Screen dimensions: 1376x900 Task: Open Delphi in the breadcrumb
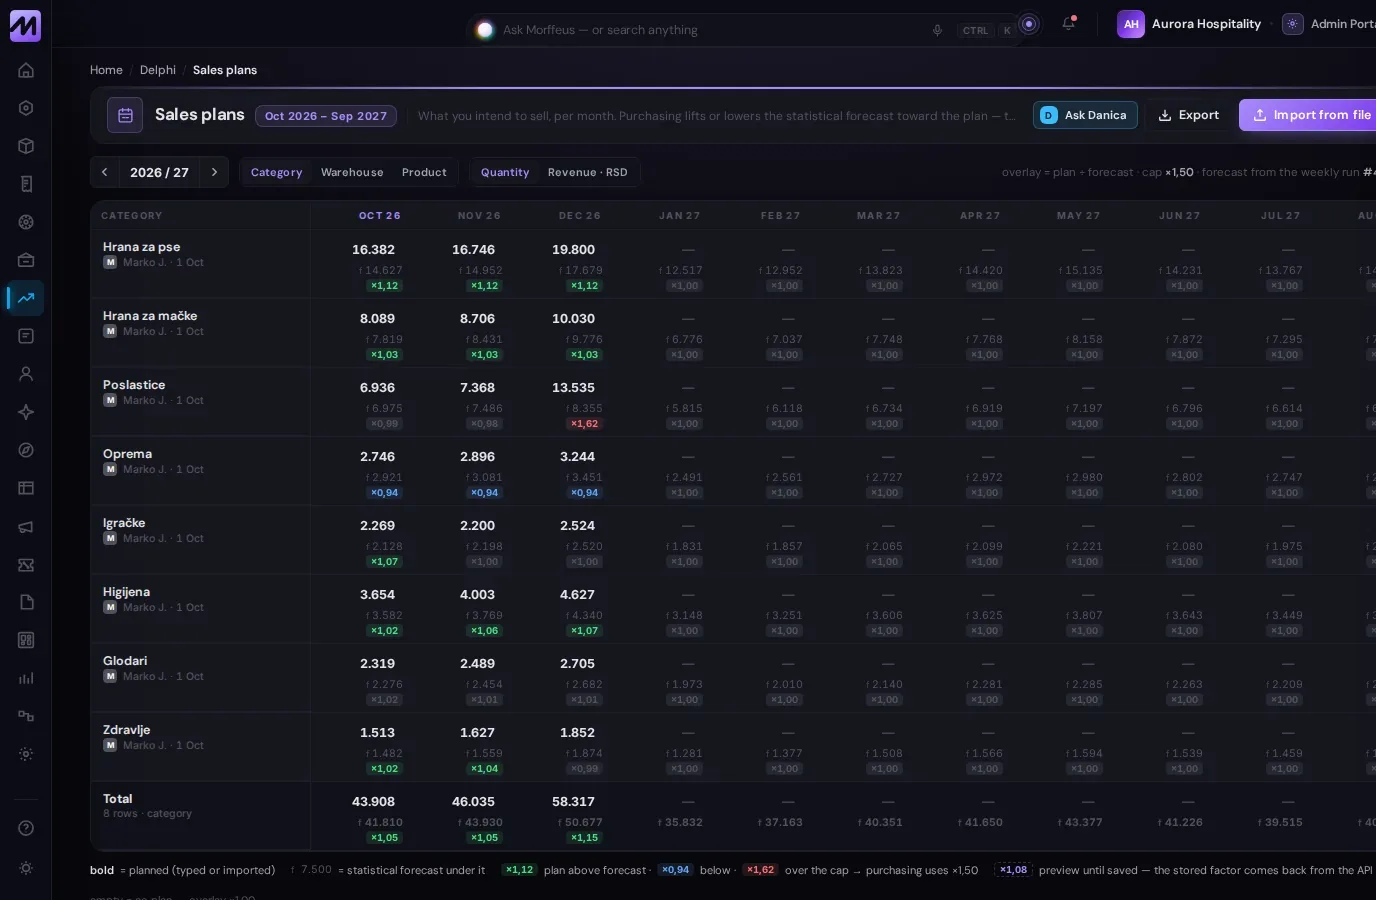(158, 70)
